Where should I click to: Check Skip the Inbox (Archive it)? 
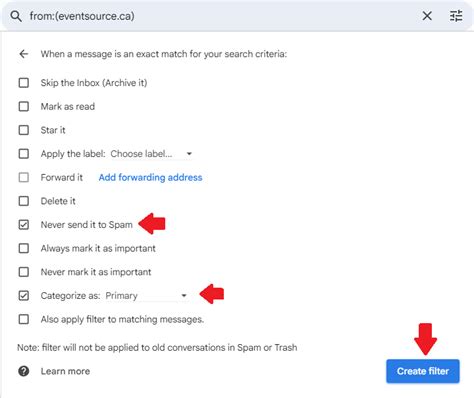coord(24,83)
